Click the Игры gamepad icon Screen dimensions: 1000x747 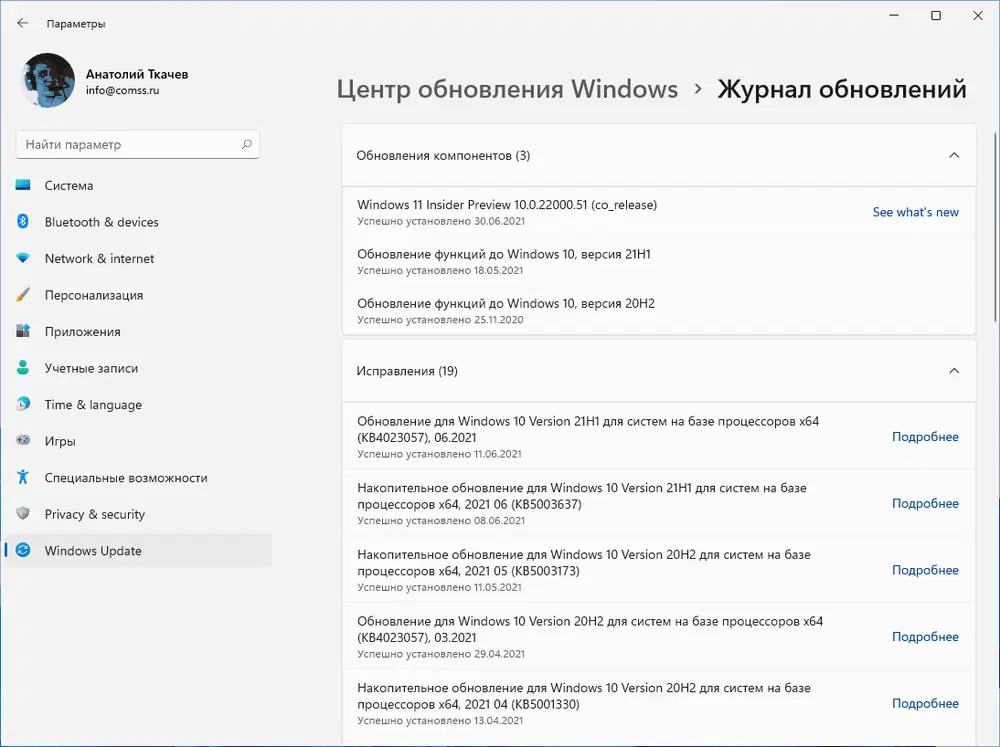23,440
